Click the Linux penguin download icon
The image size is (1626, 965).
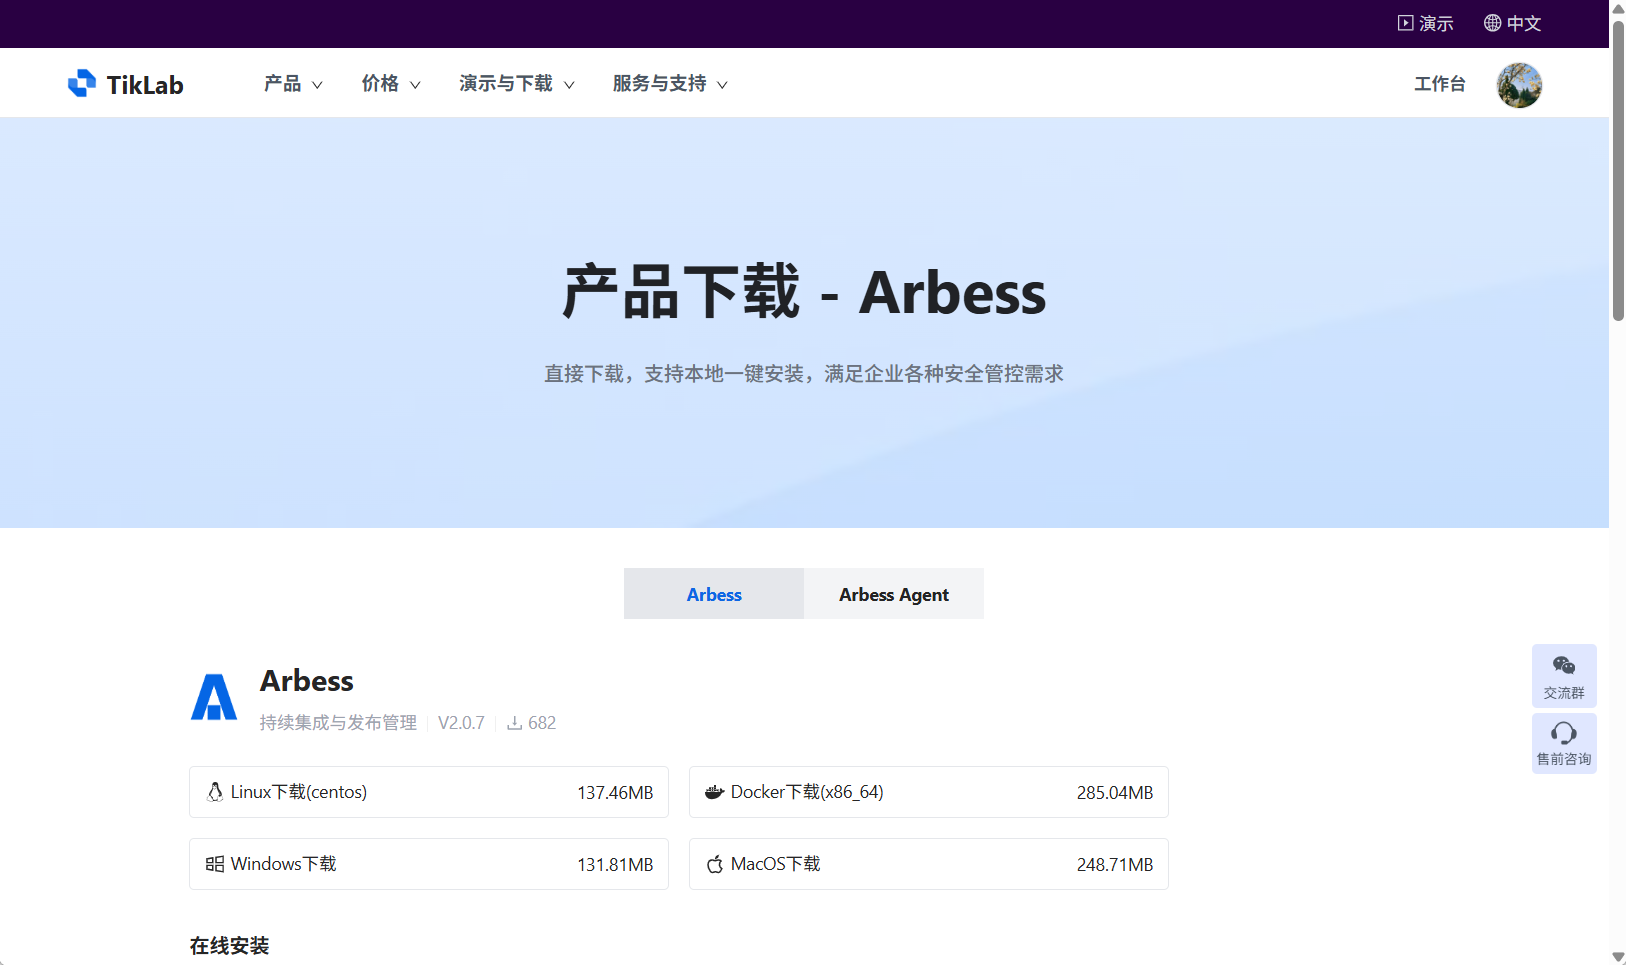coord(214,791)
